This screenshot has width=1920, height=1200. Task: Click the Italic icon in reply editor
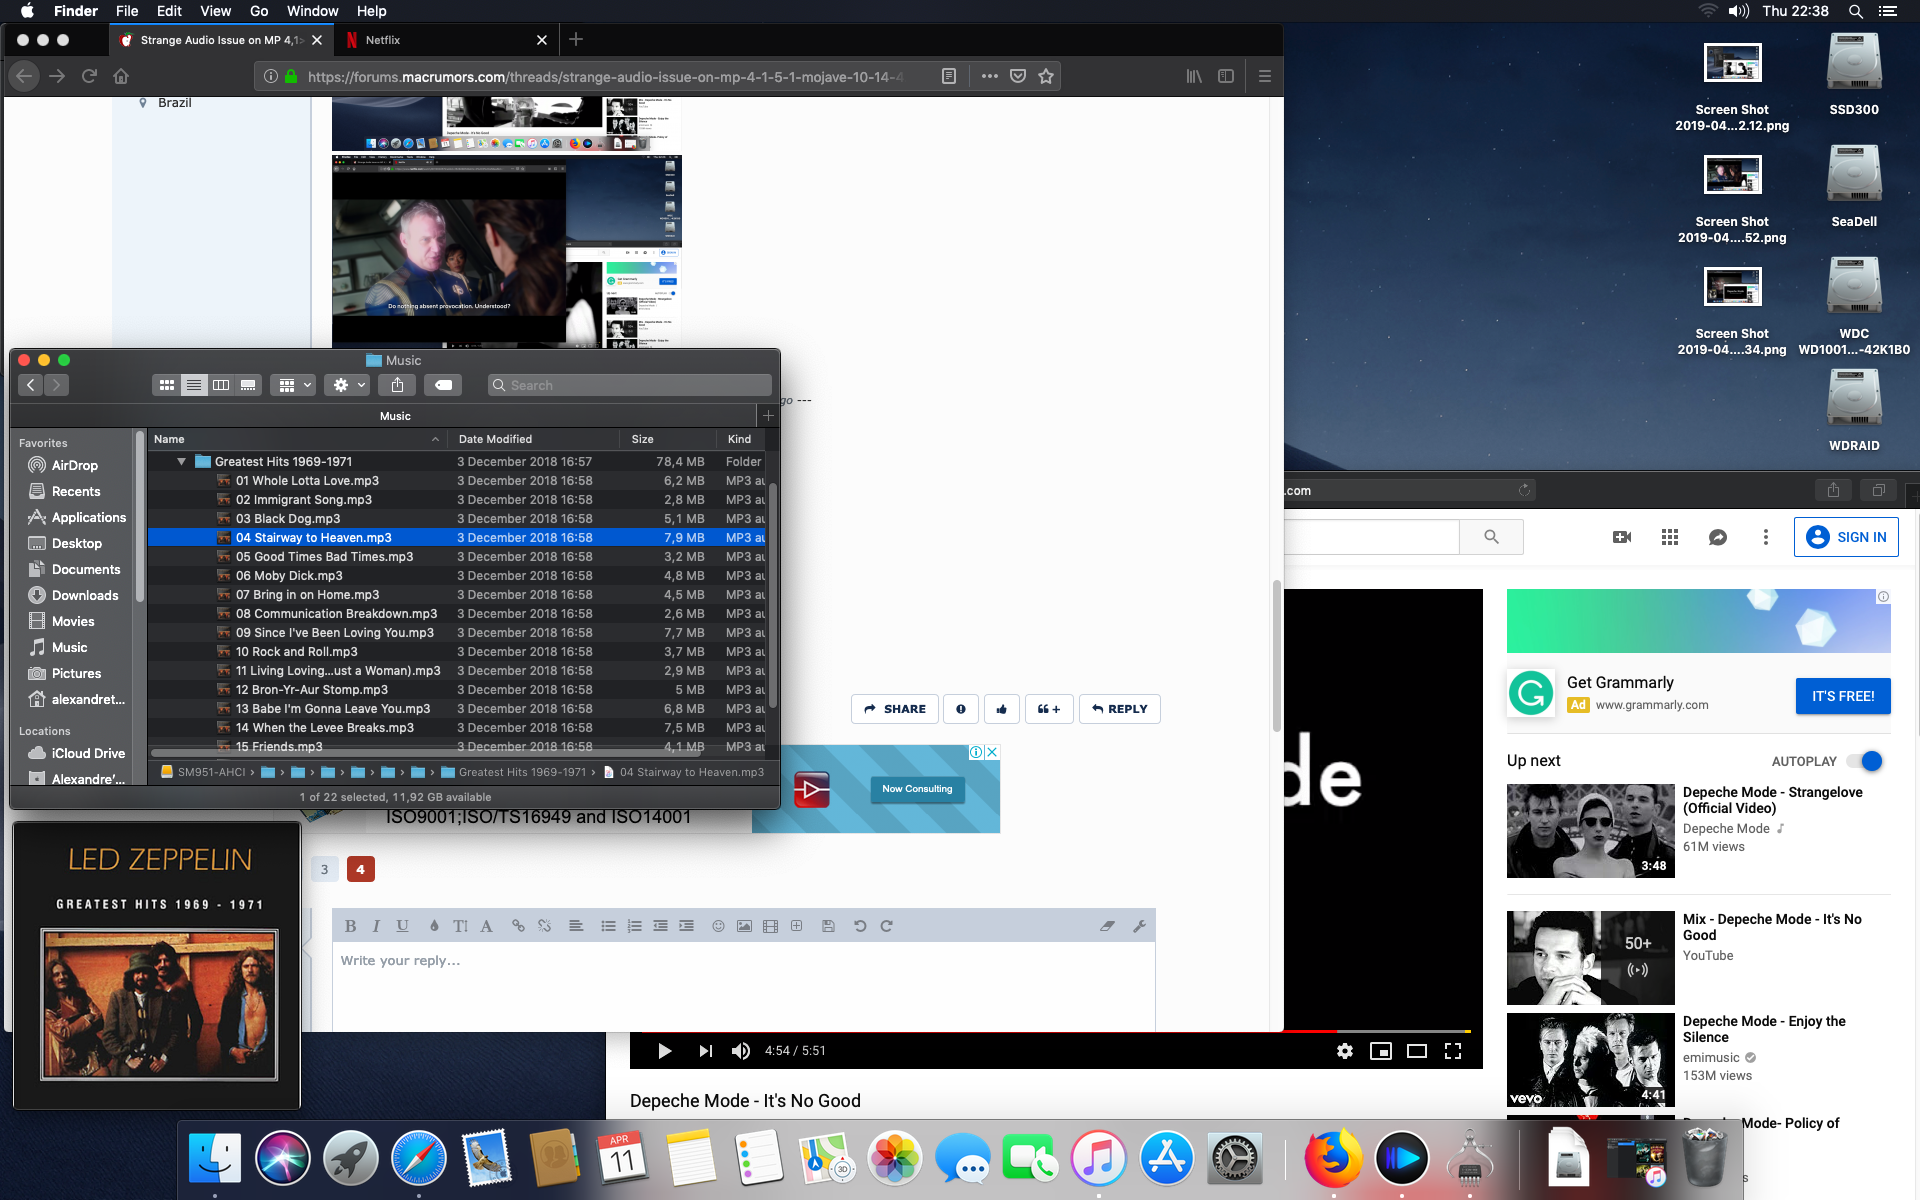pos(376,926)
